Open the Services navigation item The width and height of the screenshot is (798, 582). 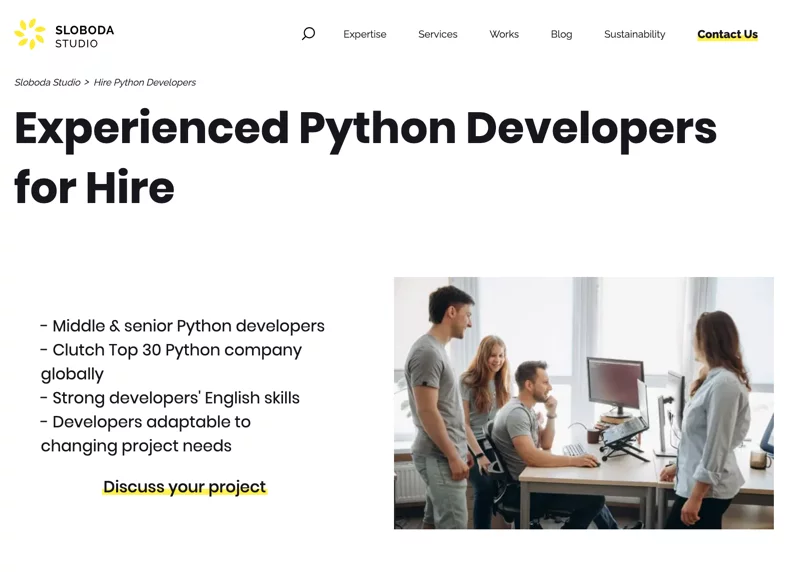(x=438, y=34)
